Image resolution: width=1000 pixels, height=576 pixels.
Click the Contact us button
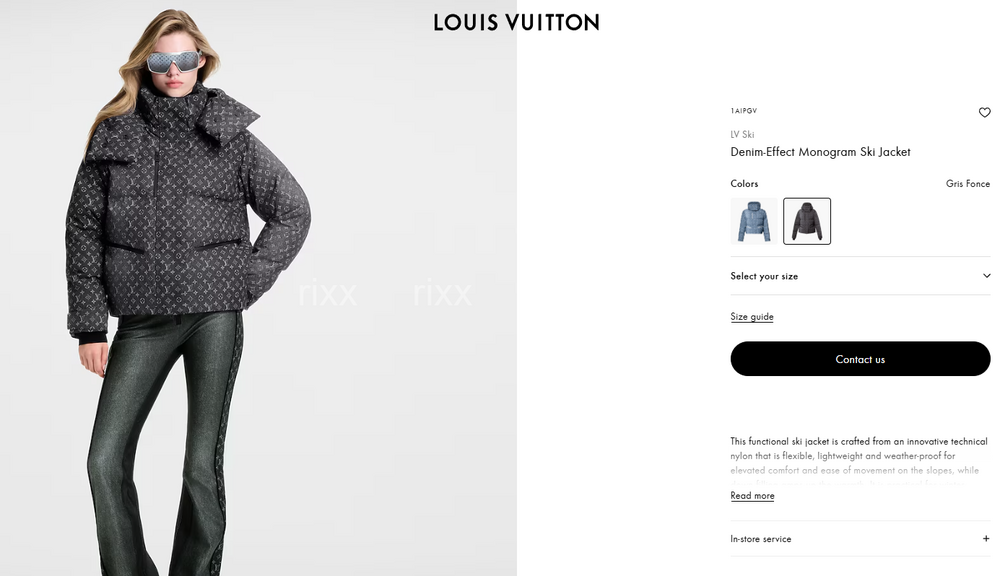860,358
